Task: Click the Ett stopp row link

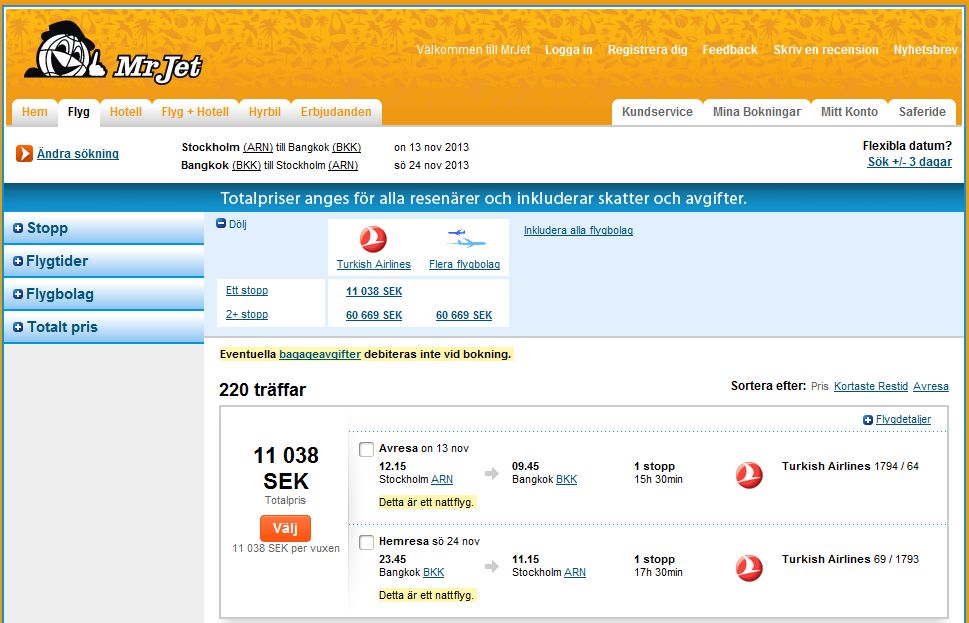Action: [247, 290]
